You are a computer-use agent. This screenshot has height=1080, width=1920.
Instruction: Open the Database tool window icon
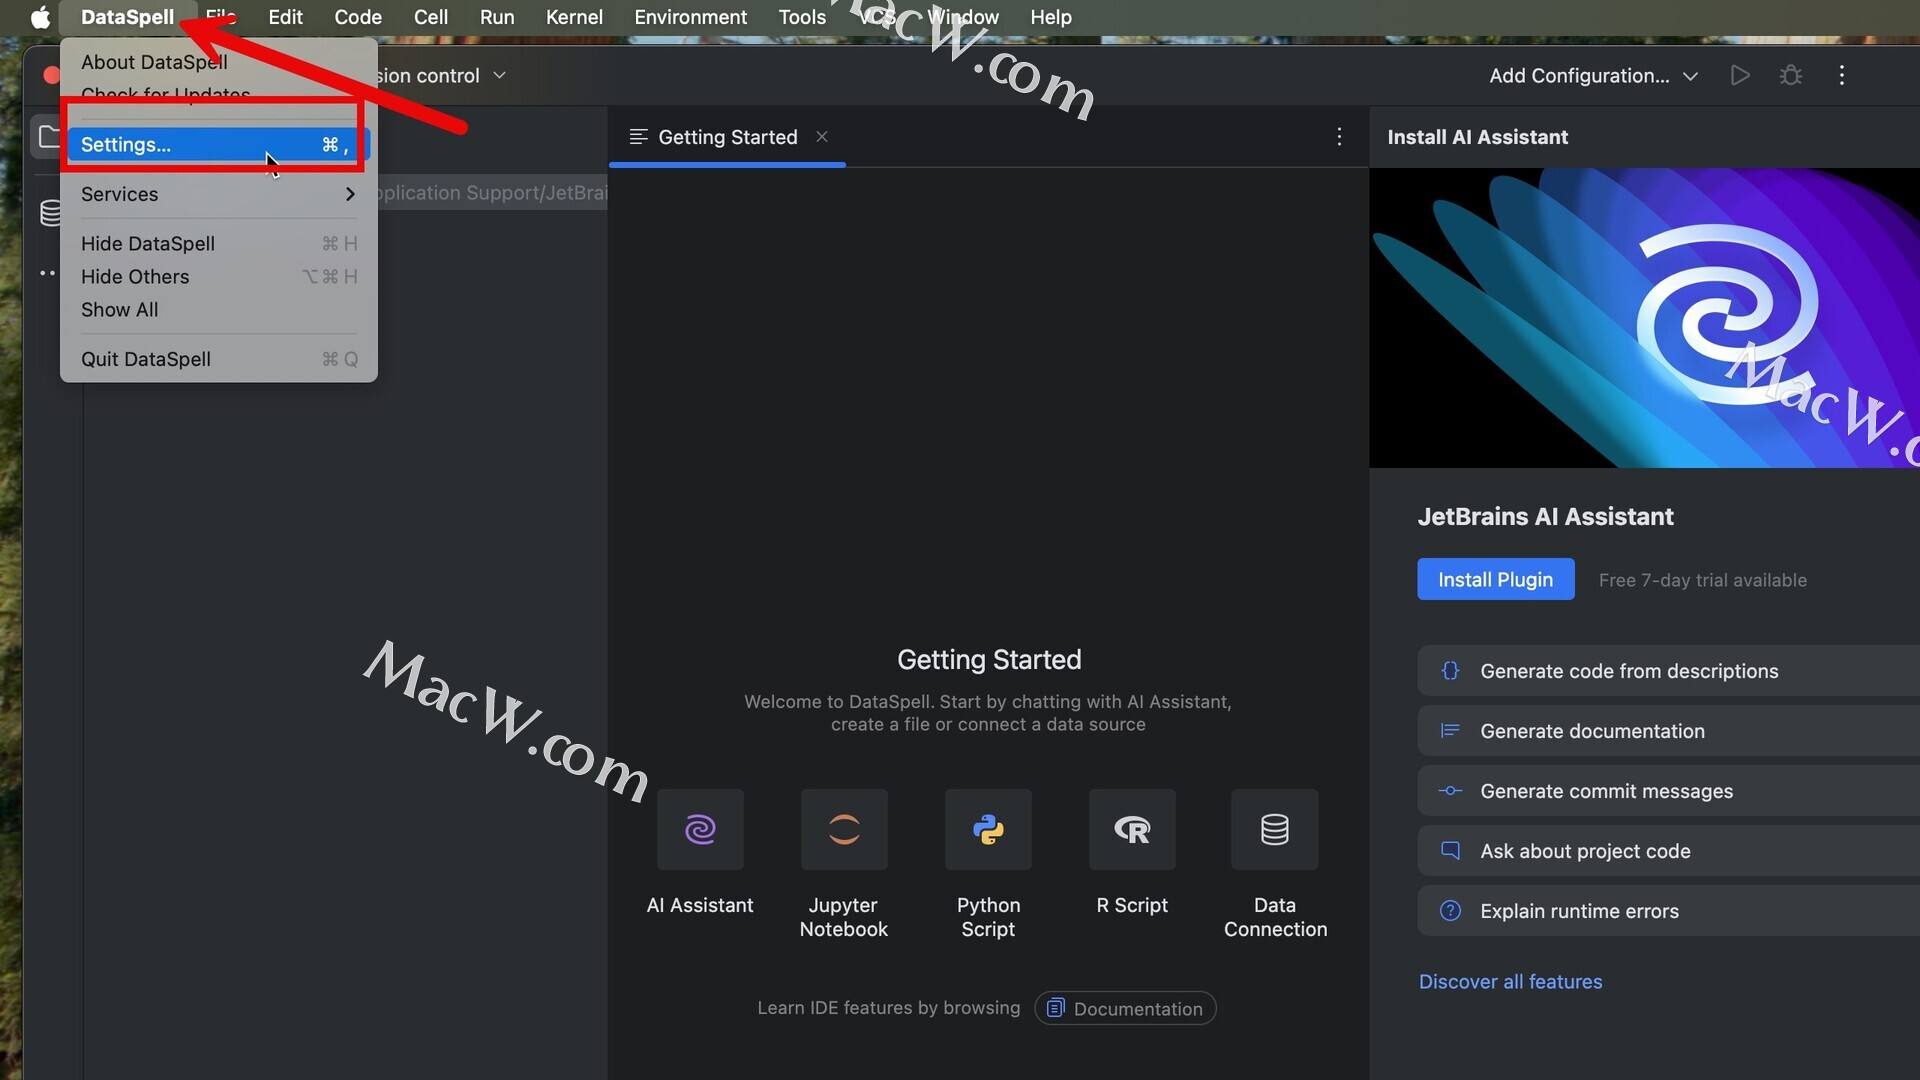click(x=50, y=212)
